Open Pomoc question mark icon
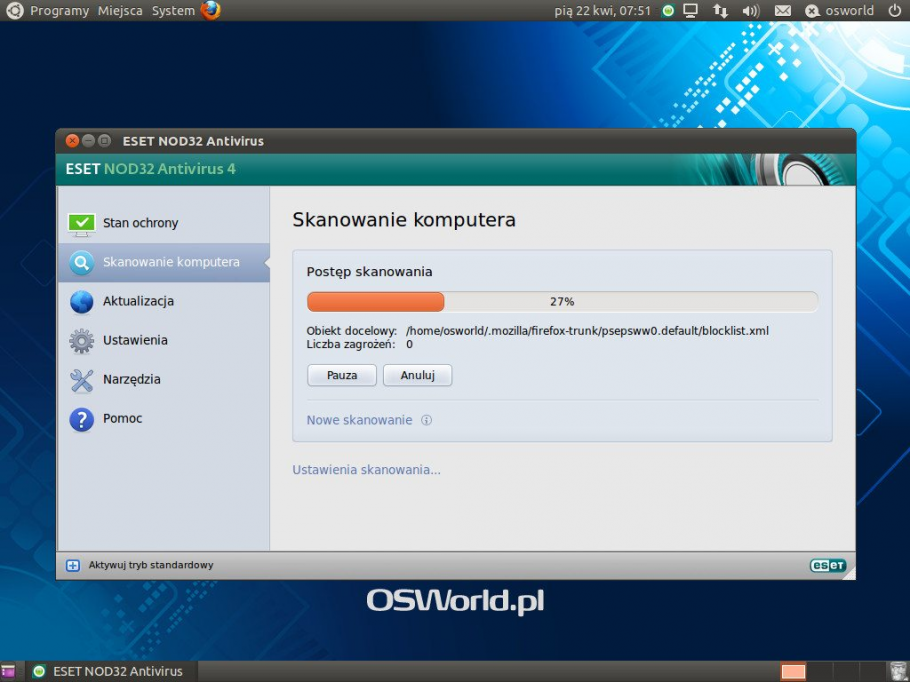 [81, 419]
